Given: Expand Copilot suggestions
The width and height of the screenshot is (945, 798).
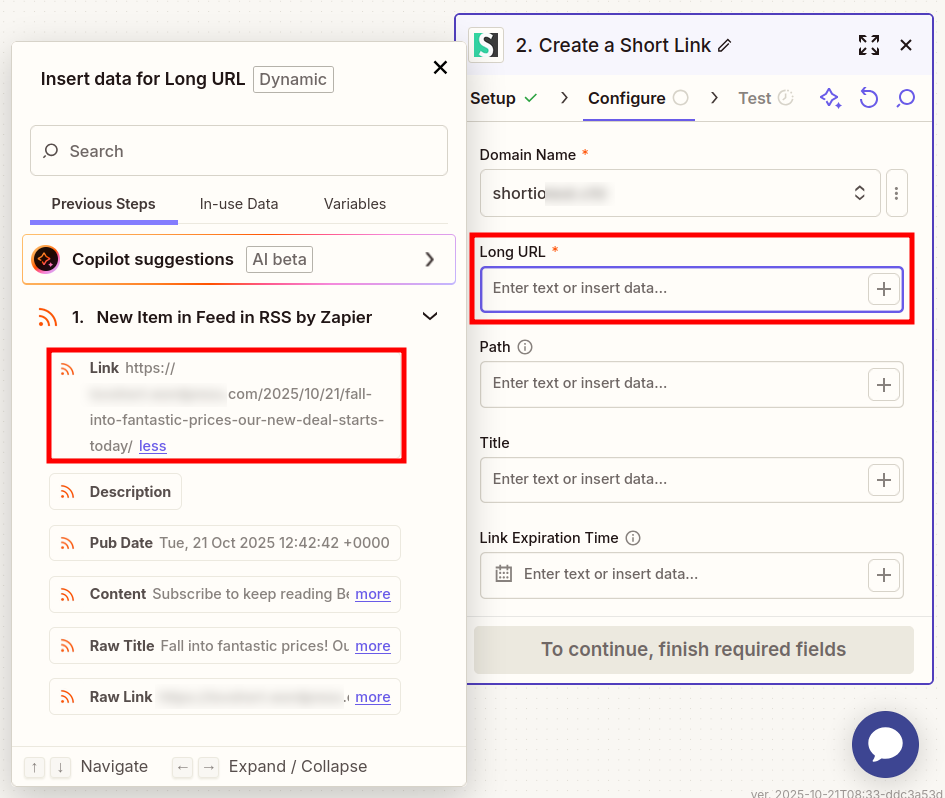Looking at the screenshot, I should coord(430,260).
